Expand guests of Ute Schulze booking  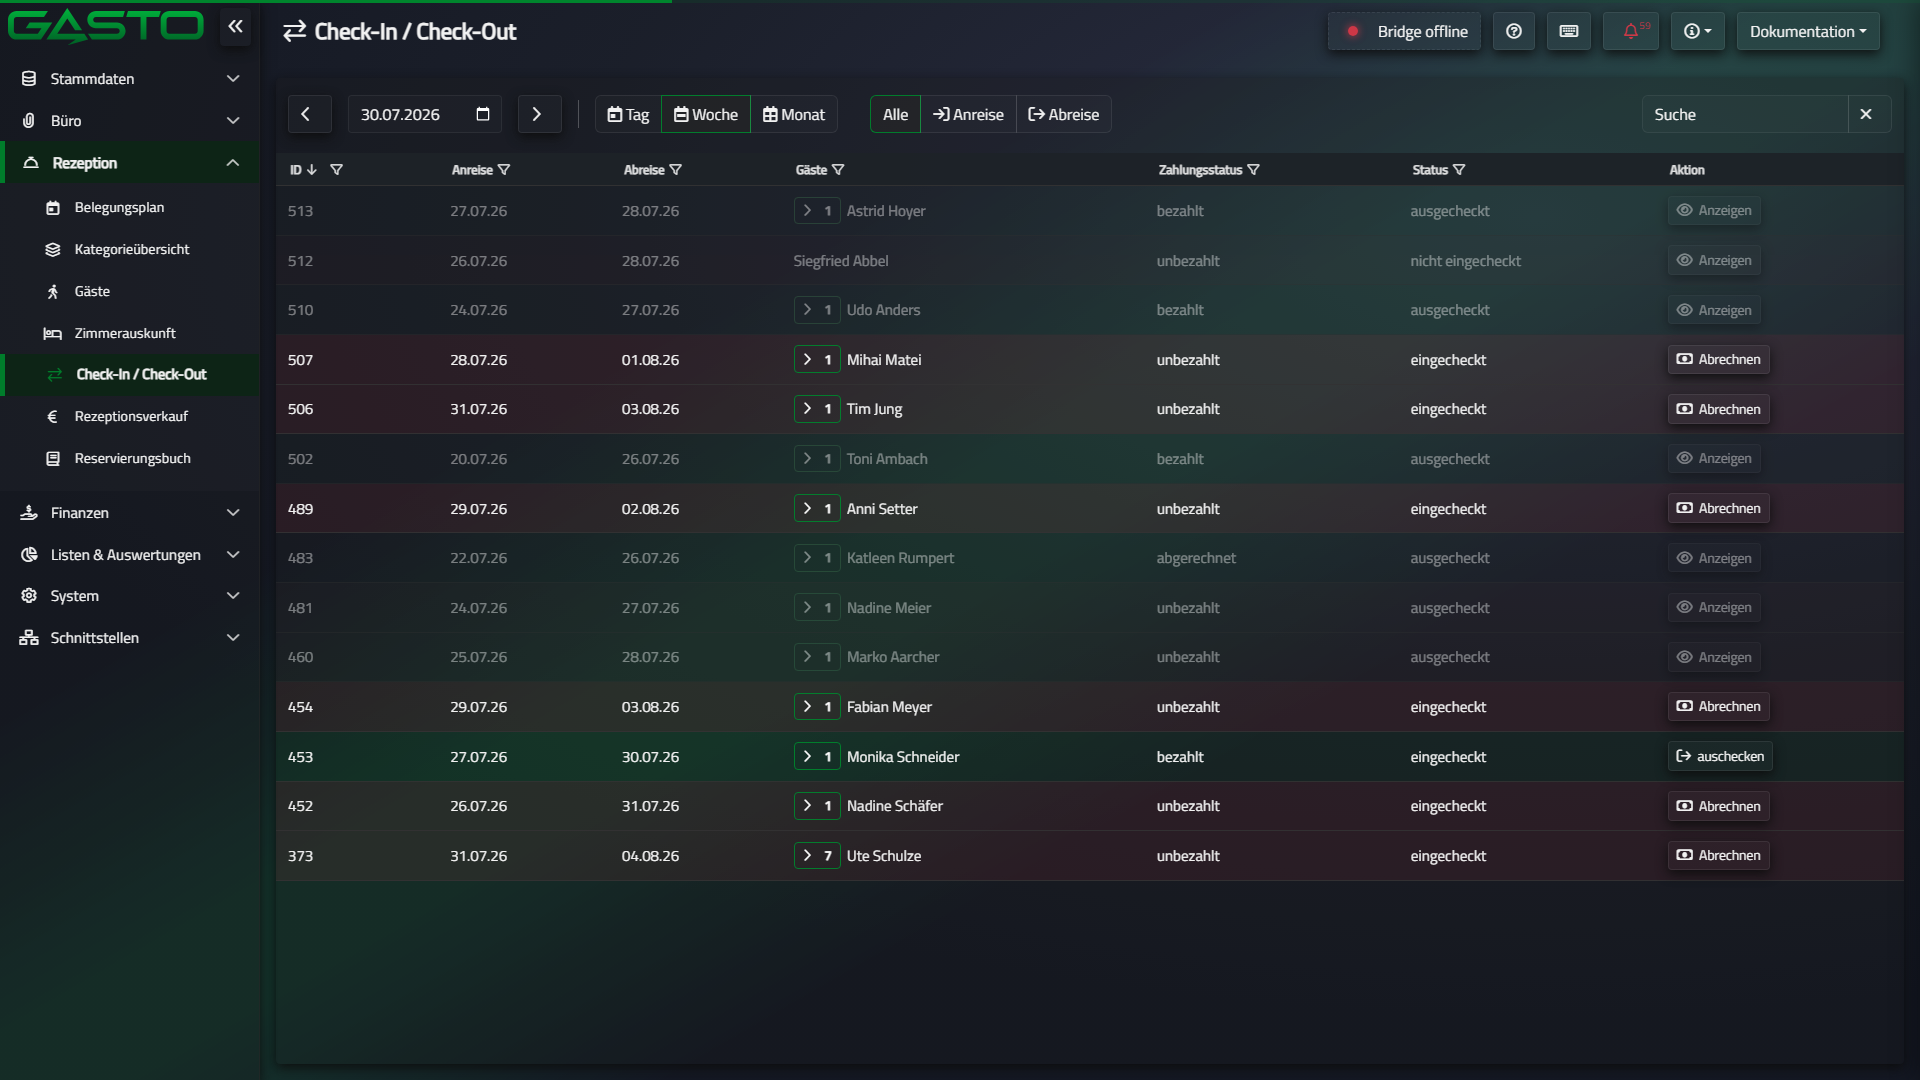point(817,855)
